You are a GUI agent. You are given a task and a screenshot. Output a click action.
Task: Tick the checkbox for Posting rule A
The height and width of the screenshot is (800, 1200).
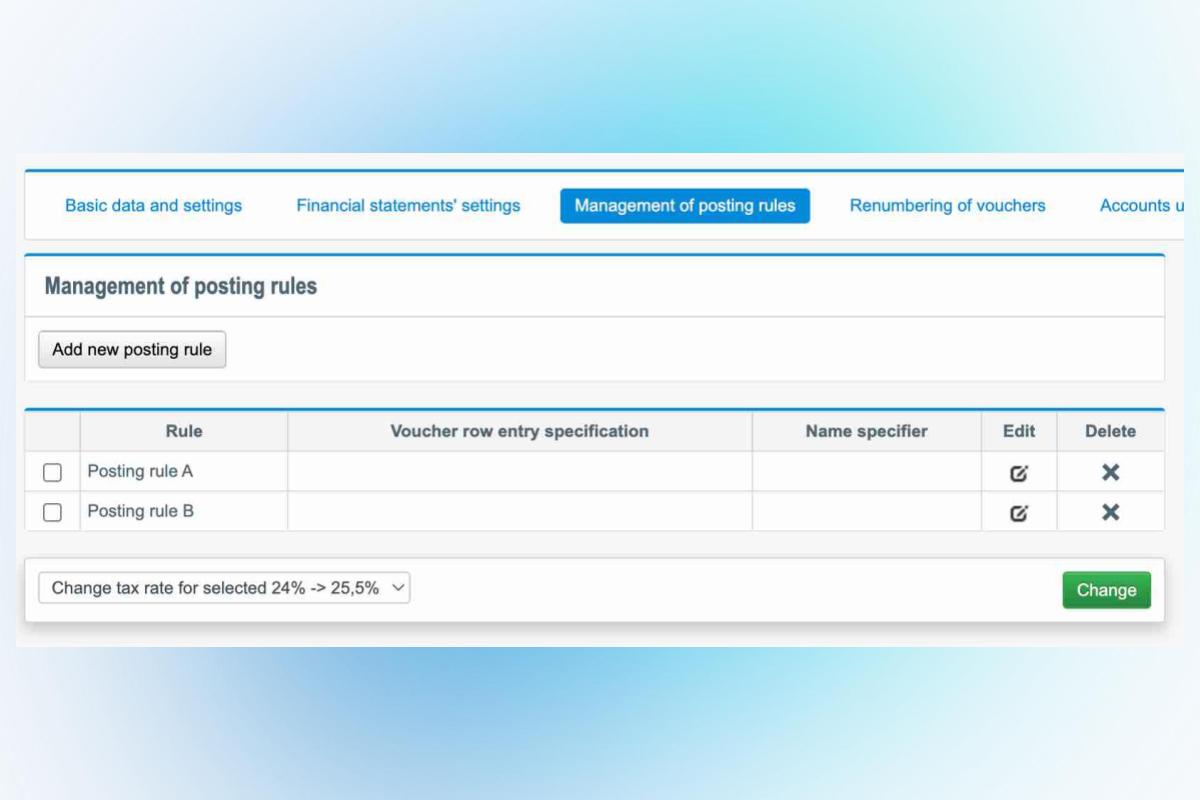pyautogui.click(x=52, y=472)
